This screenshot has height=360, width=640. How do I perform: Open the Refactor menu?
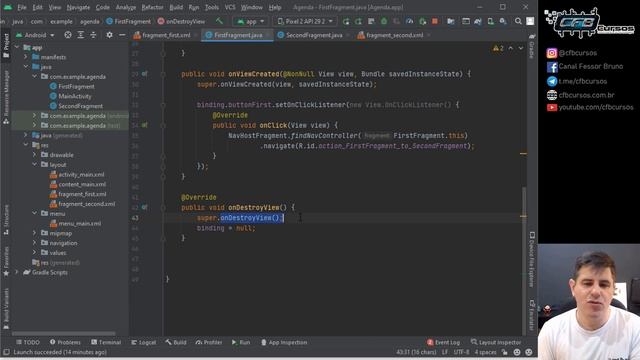pyautogui.click(x=152, y=7)
